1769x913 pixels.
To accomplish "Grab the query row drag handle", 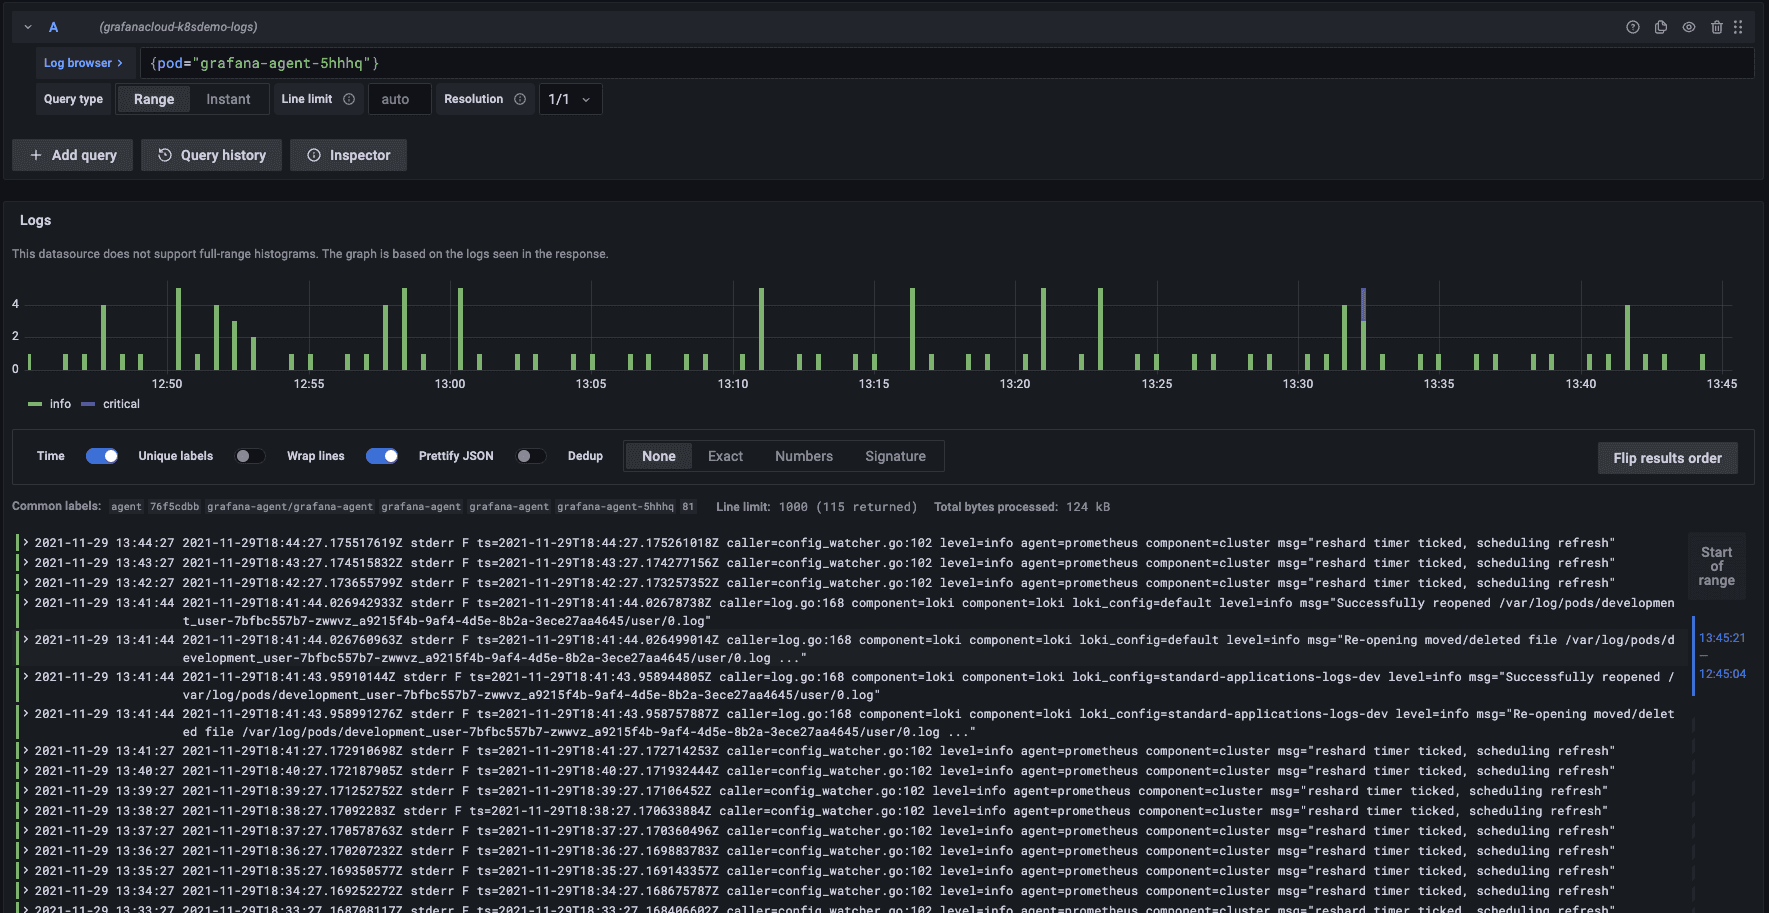I will pos(1738,27).
